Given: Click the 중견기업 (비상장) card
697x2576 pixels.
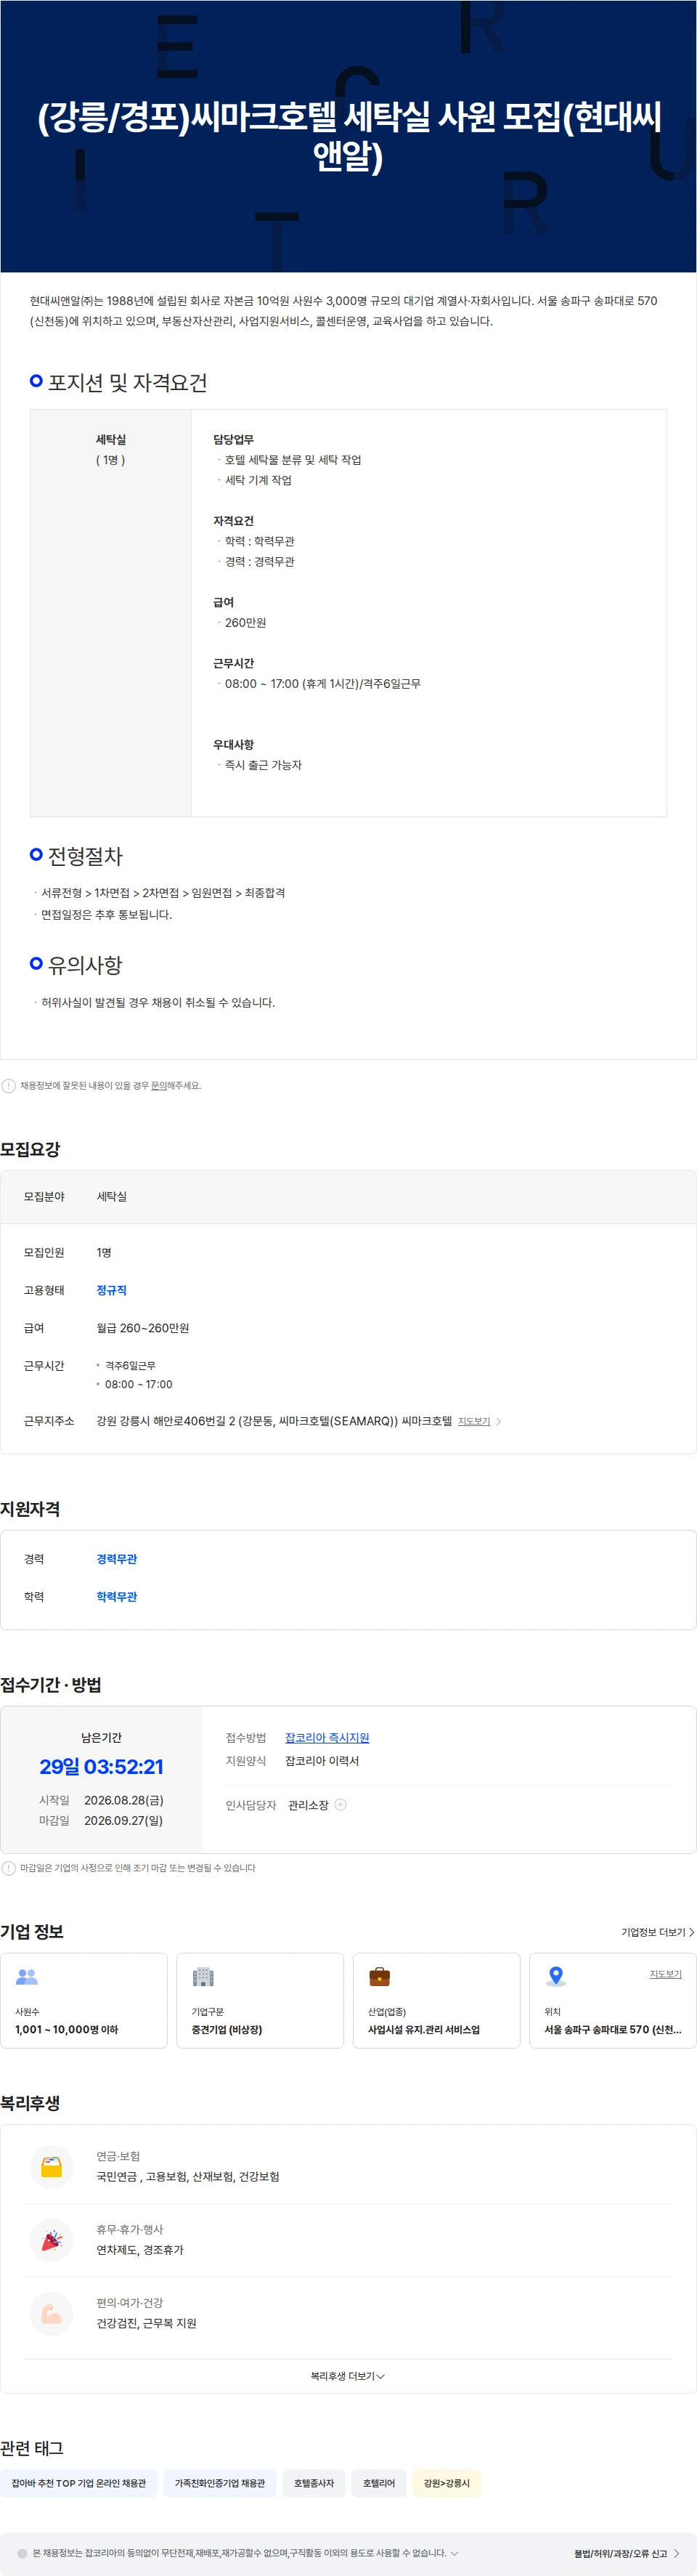Looking at the screenshot, I should click(260, 2000).
